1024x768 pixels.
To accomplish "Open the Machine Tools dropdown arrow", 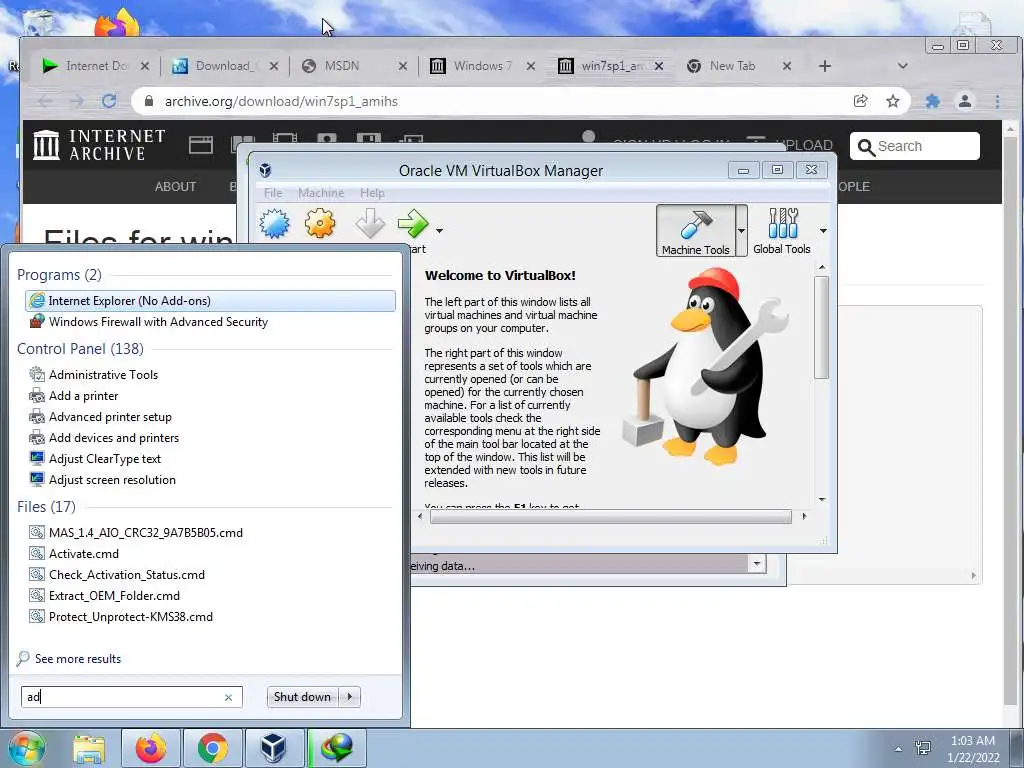I will point(741,231).
